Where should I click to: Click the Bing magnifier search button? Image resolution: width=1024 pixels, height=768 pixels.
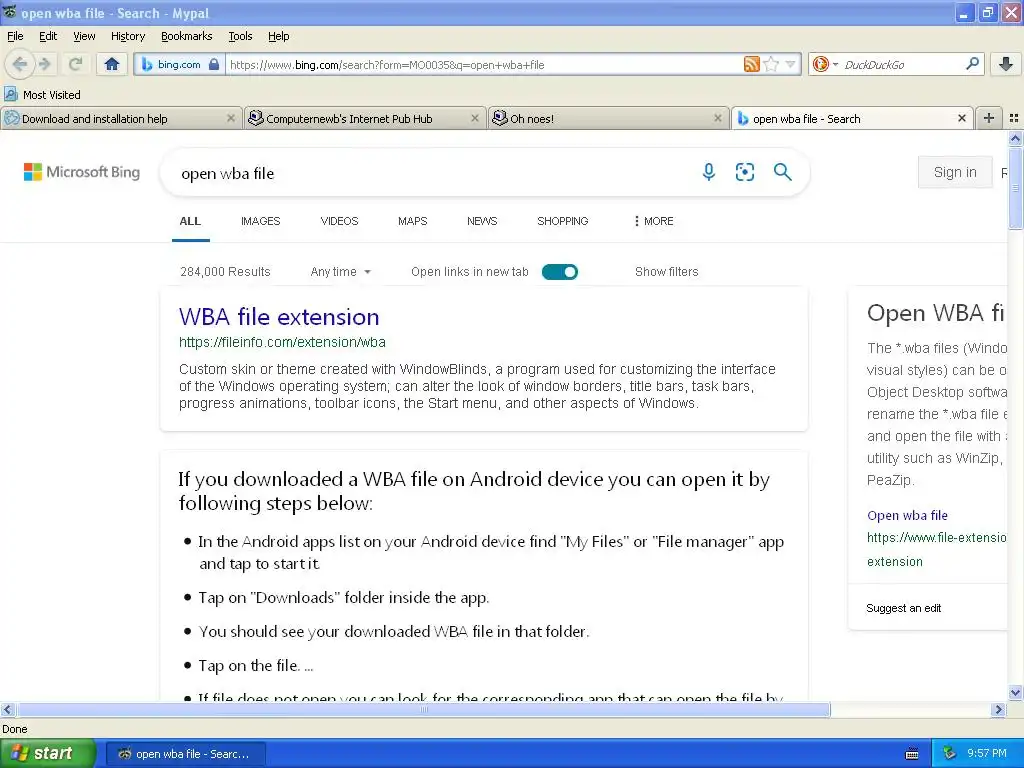[x=782, y=172]
